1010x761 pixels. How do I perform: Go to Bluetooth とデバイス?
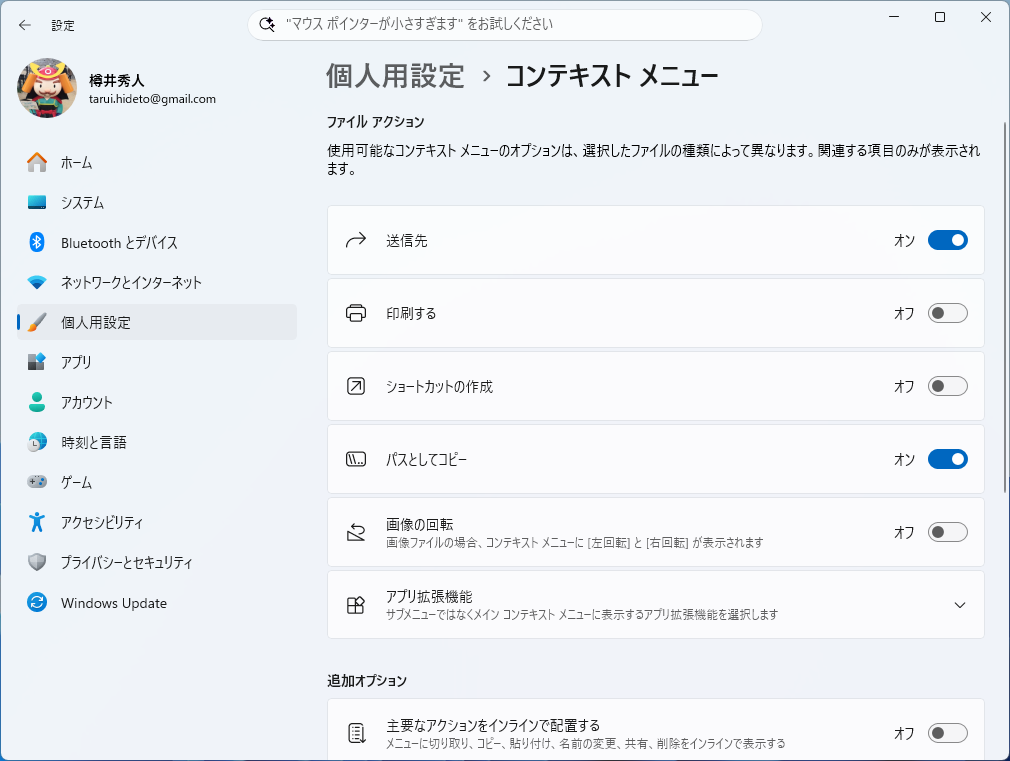coord(157,242)
